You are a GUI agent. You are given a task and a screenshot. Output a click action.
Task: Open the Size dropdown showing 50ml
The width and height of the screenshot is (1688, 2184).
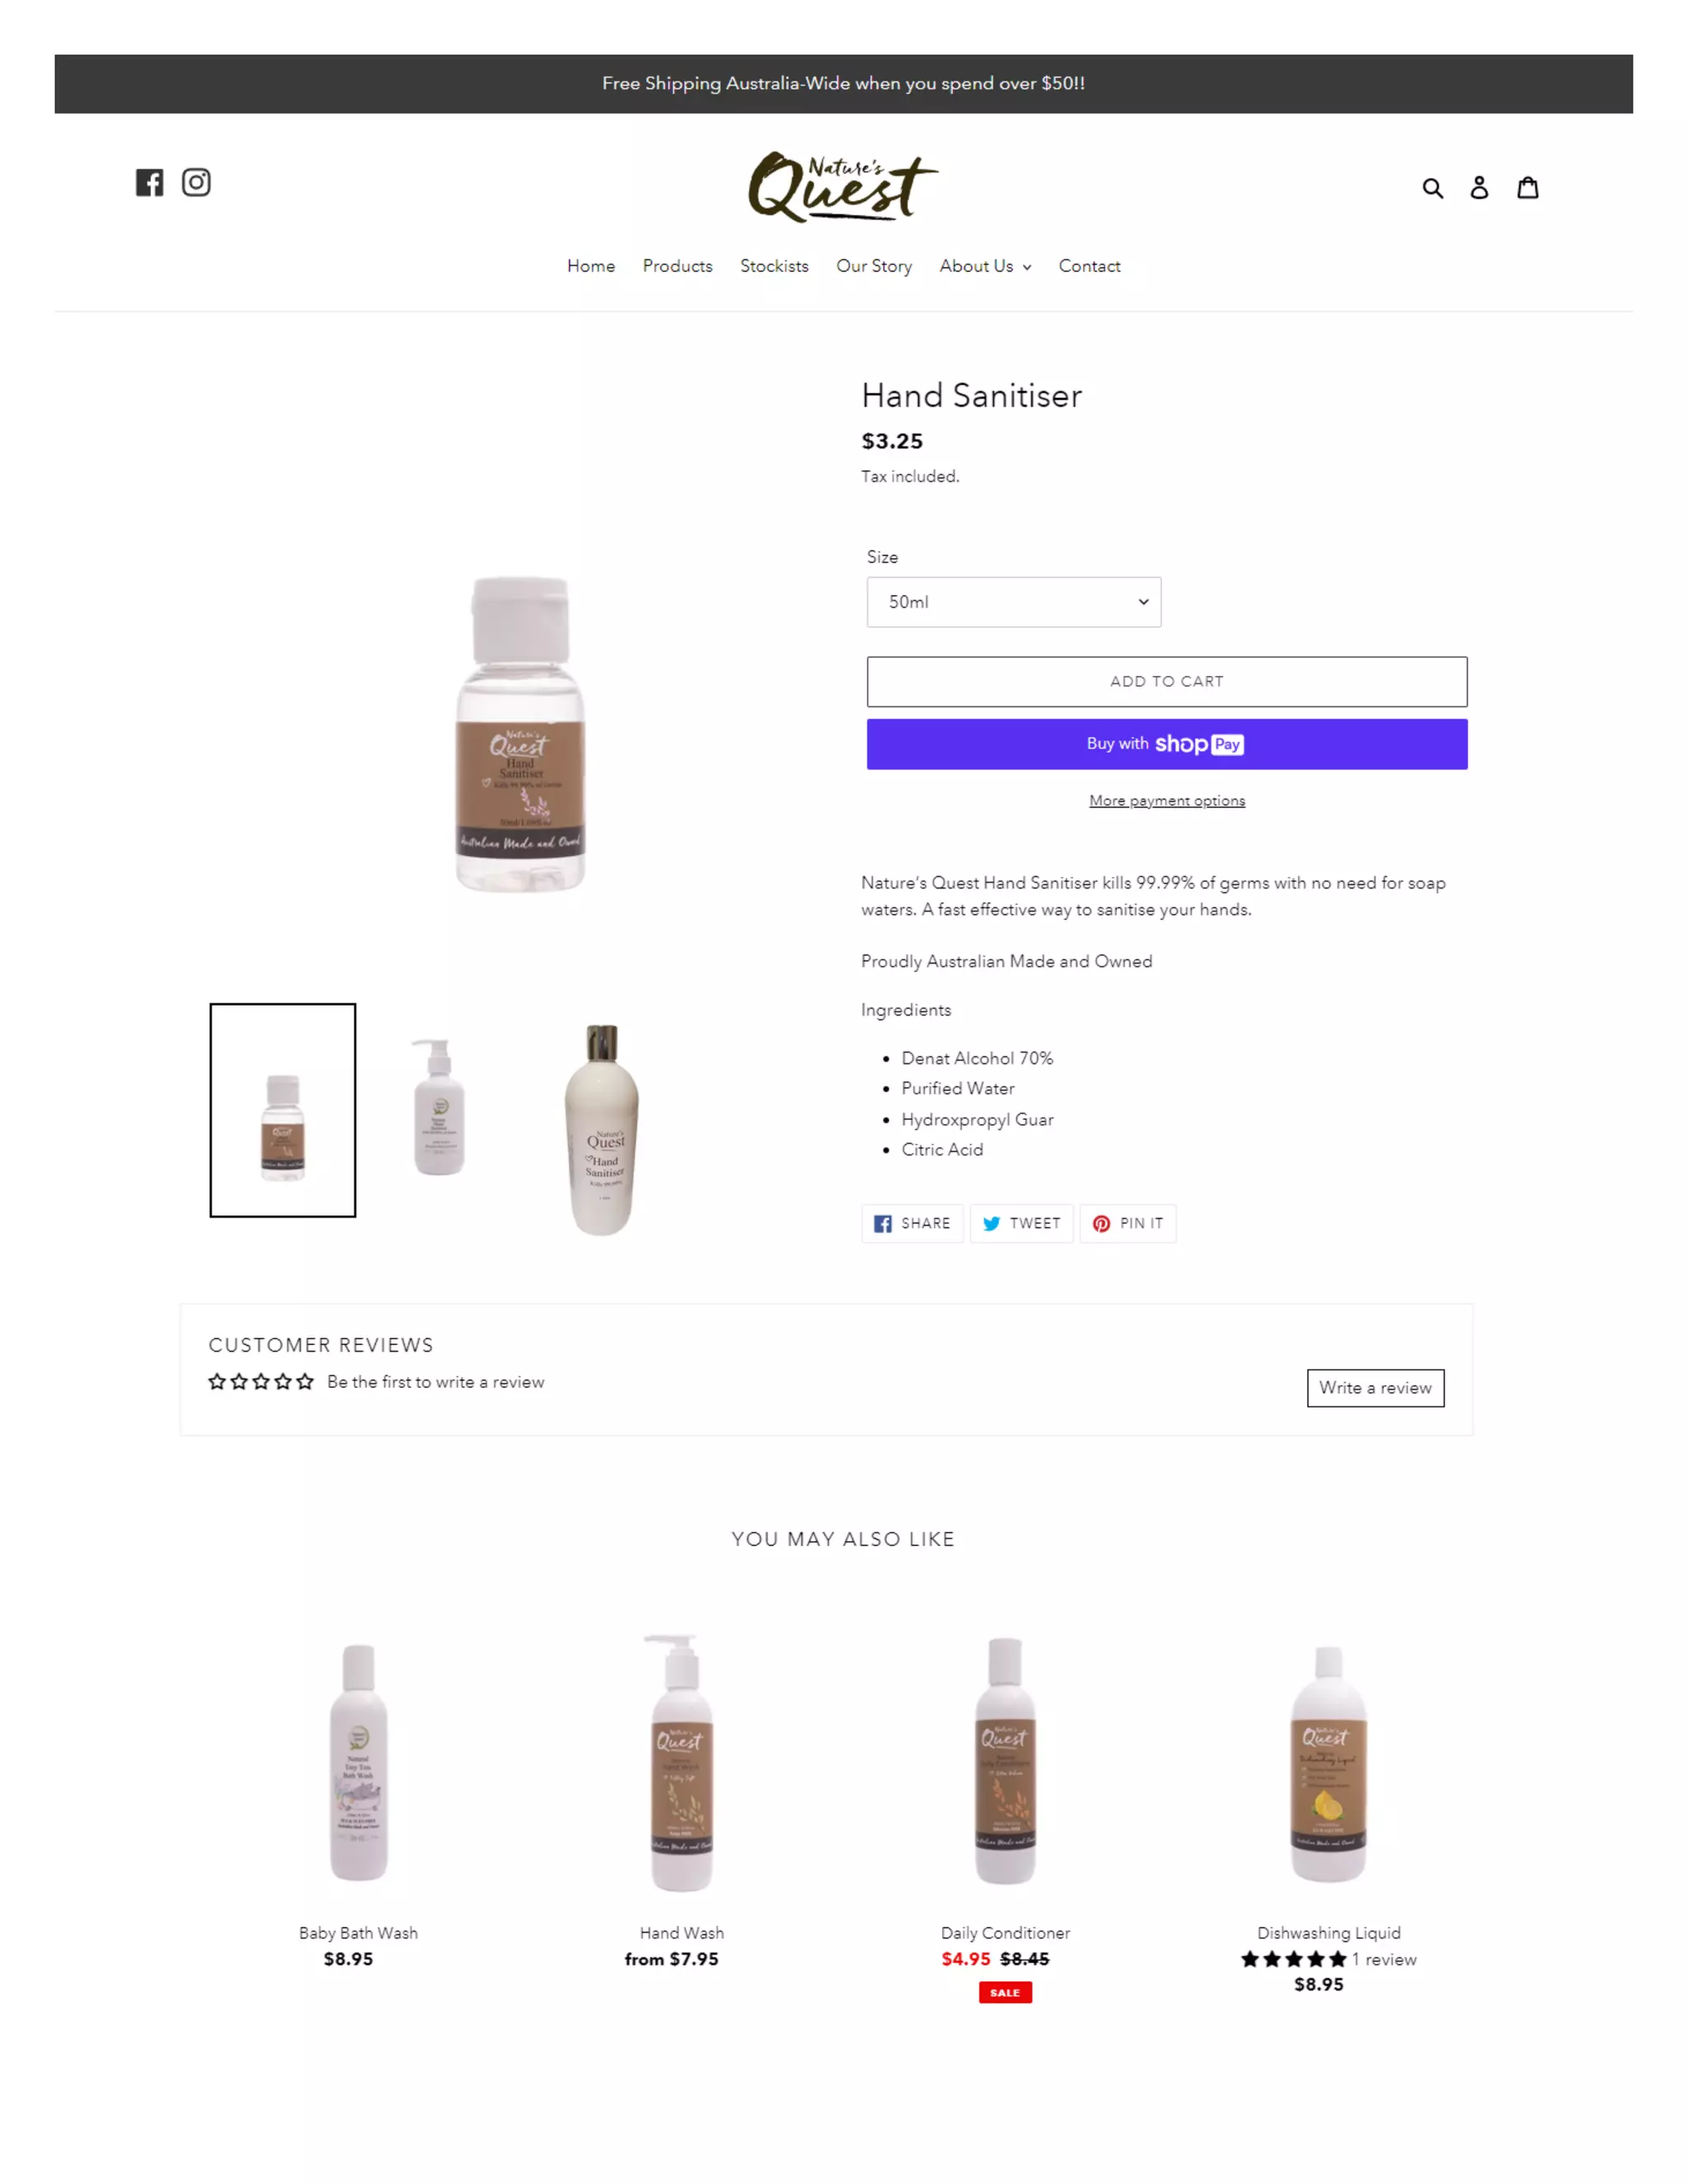pyautogui.click(x=1013, y=602)
